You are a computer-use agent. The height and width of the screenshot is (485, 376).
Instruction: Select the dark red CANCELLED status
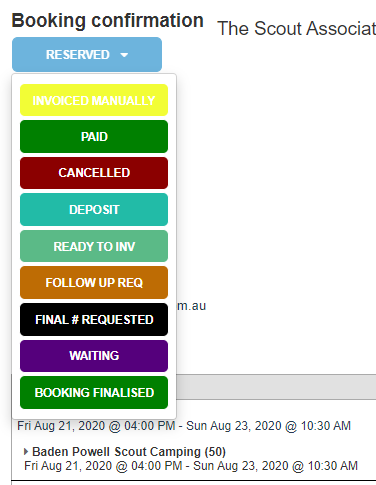click(94, 173)
